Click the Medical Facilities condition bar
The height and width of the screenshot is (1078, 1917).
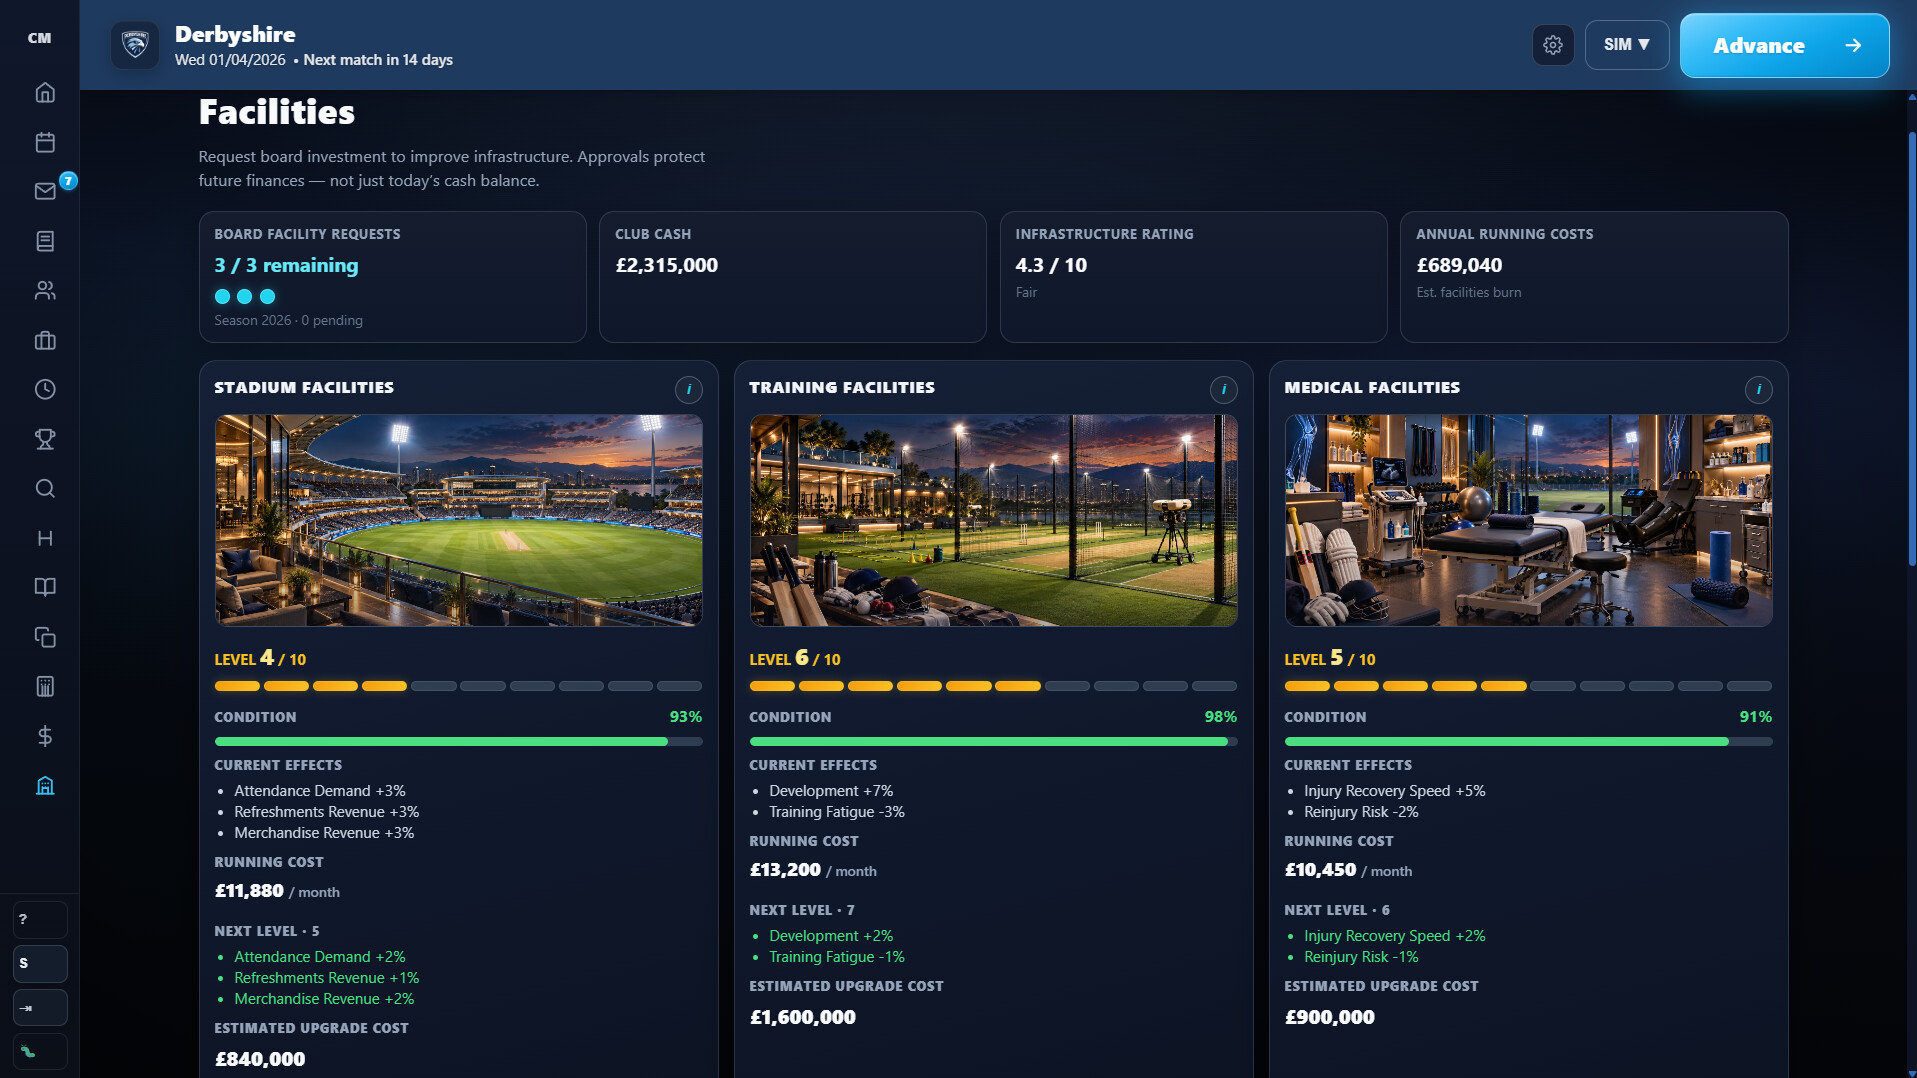click(1528, 742)
